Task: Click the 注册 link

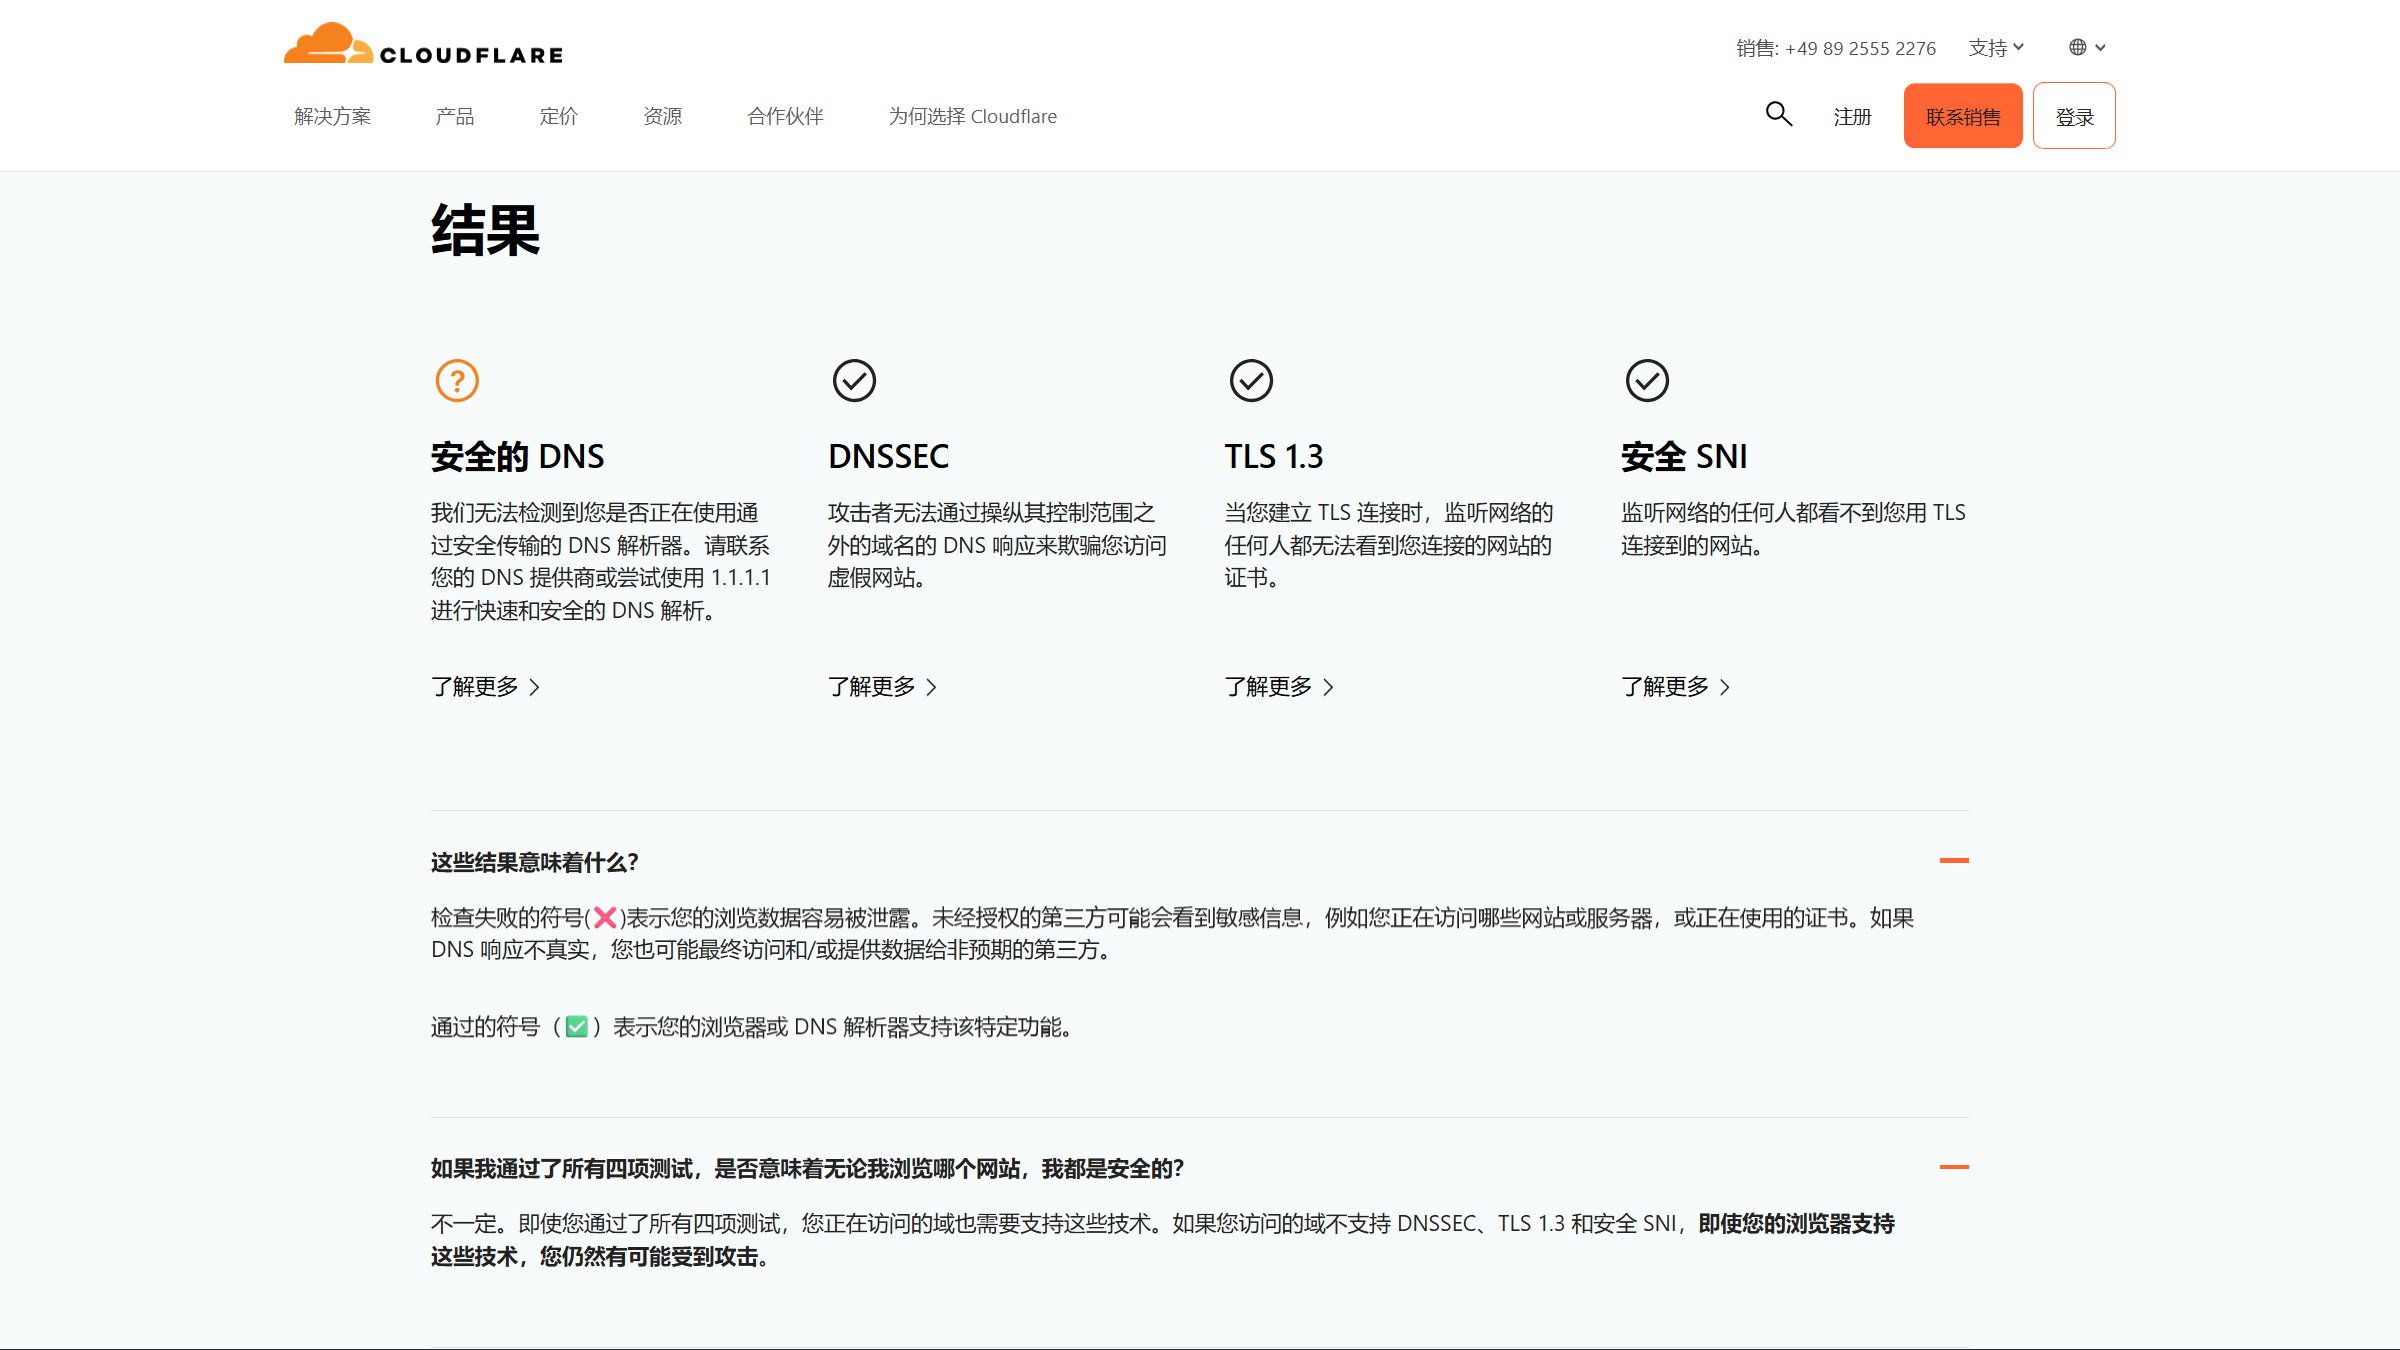Action: pos(1852,117)
